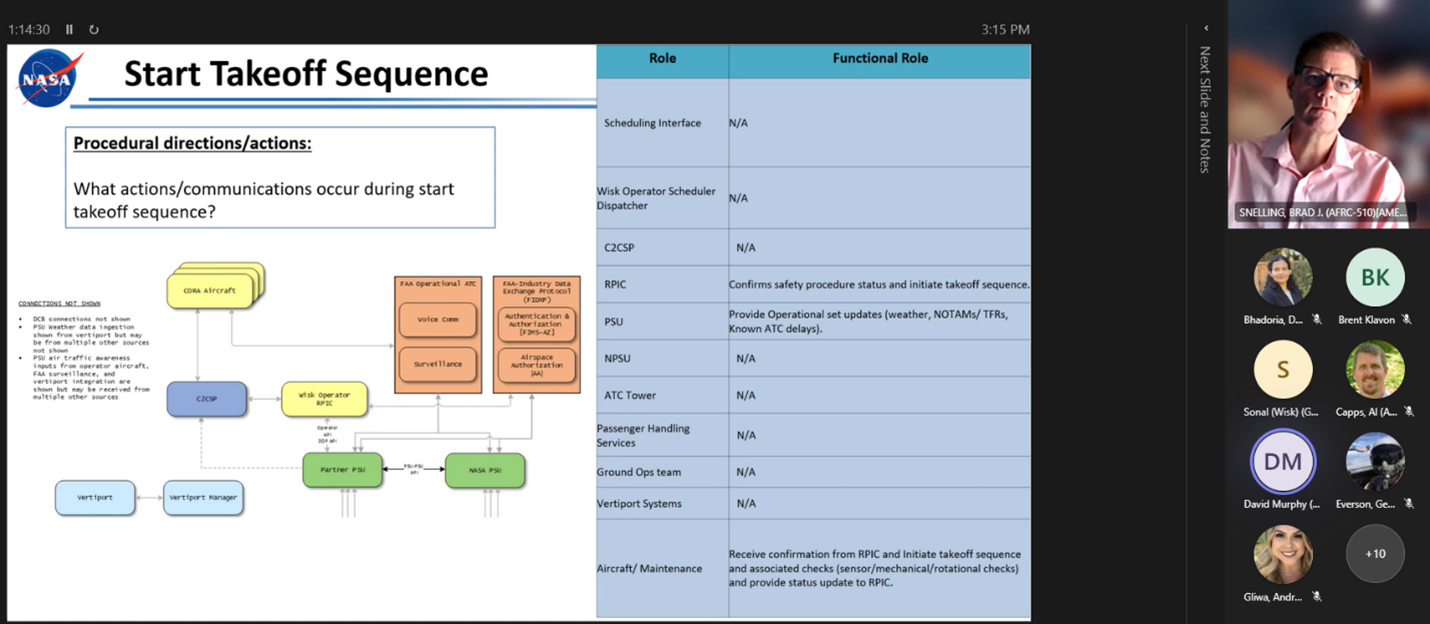Select the BK avatar for Brent Klavon
Image resolution: width=1430 pixels, height=624 pixels.
click(1375, 278)
